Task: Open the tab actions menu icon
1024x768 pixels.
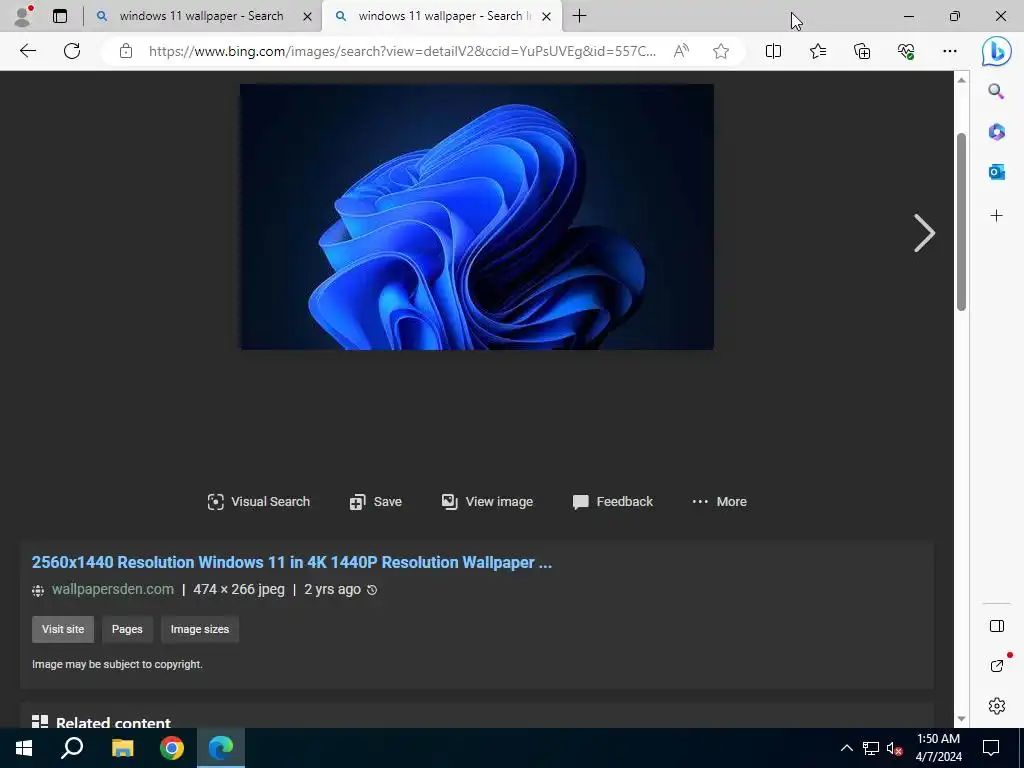Action: tap(59, 16)
